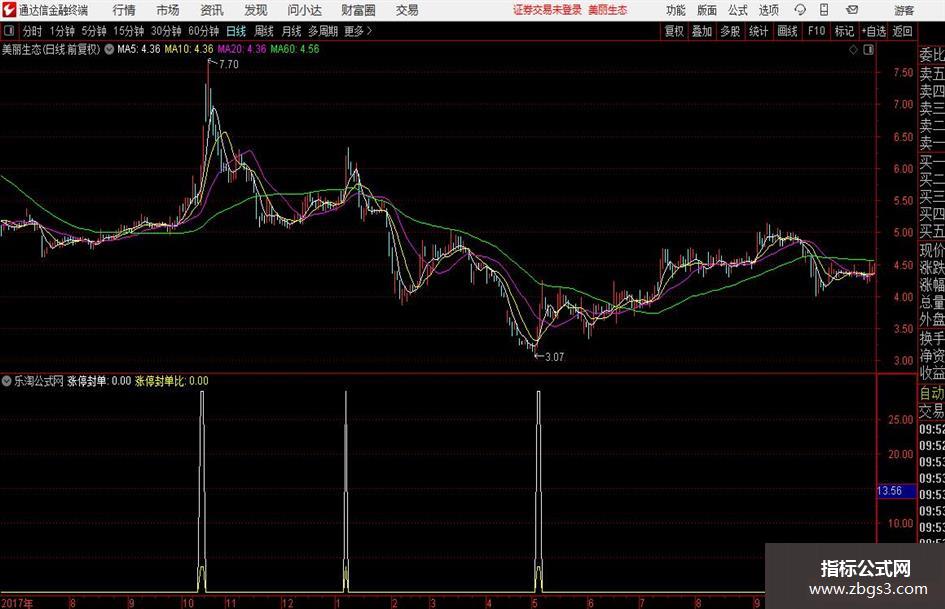
Task: Expand the main chart indicator dropdown arrow
Action: (x=109, y=49)
